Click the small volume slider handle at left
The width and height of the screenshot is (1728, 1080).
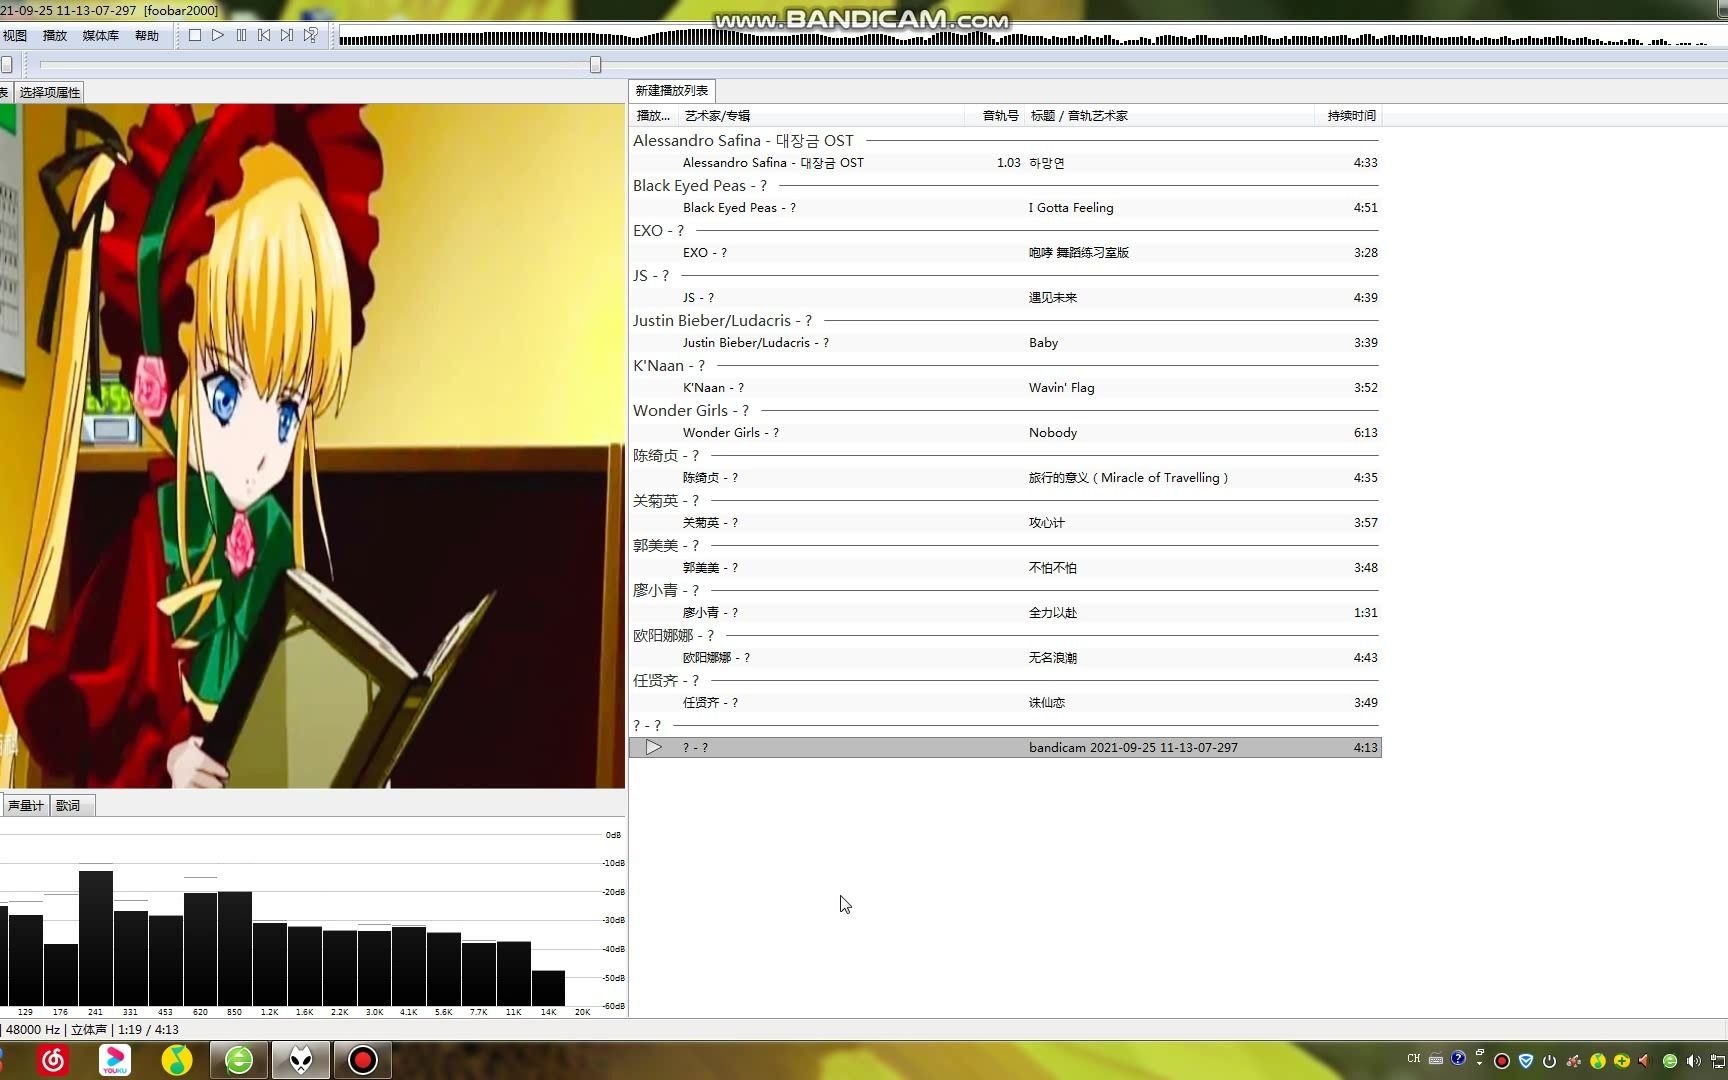coord(6,64)
